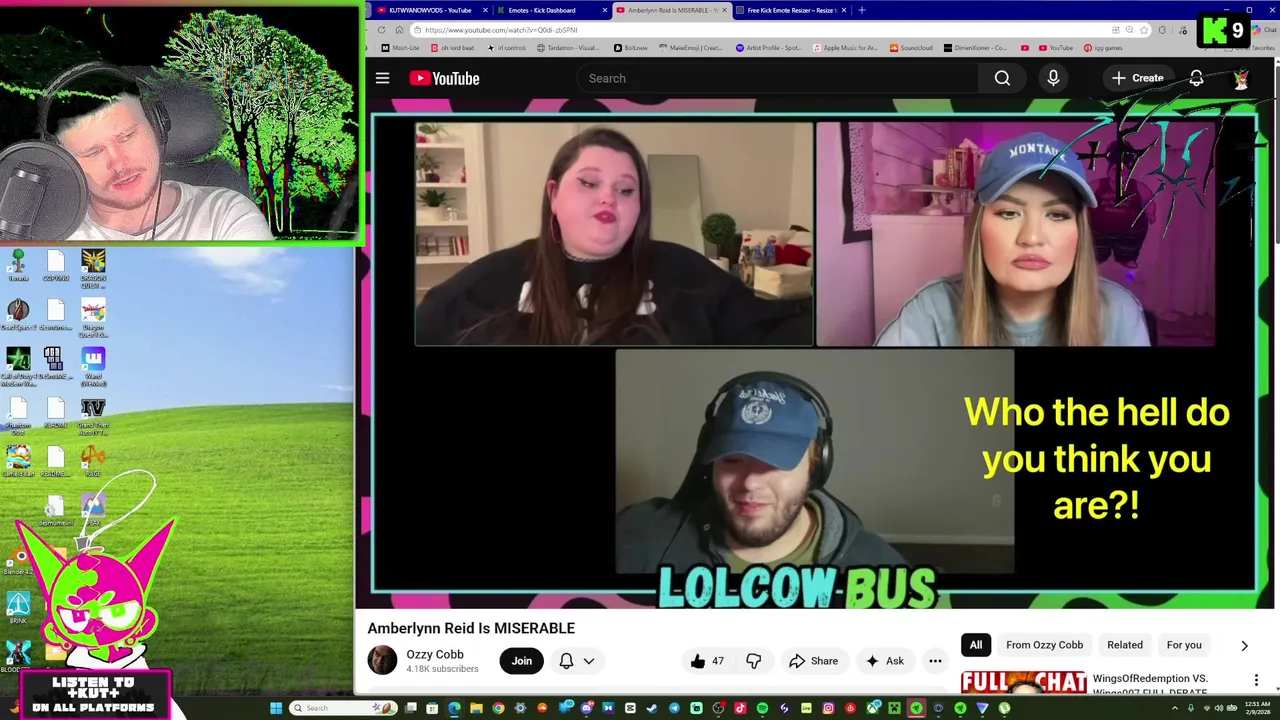Screen dimensions: 1280x720
Task: Open Chrome from the taskbar
Action: 499,709
